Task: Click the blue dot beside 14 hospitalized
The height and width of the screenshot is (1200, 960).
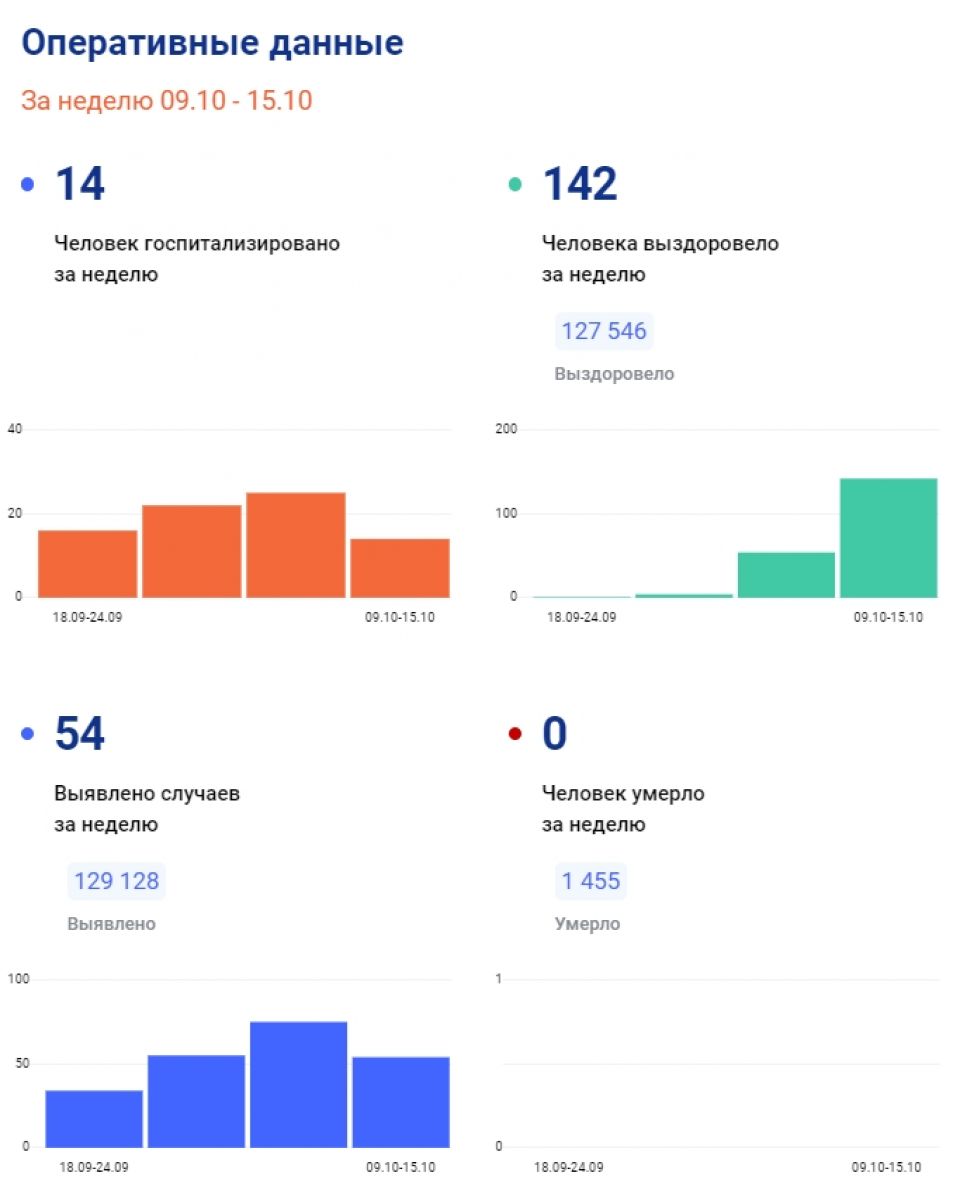Action: (x=27, y=184)
